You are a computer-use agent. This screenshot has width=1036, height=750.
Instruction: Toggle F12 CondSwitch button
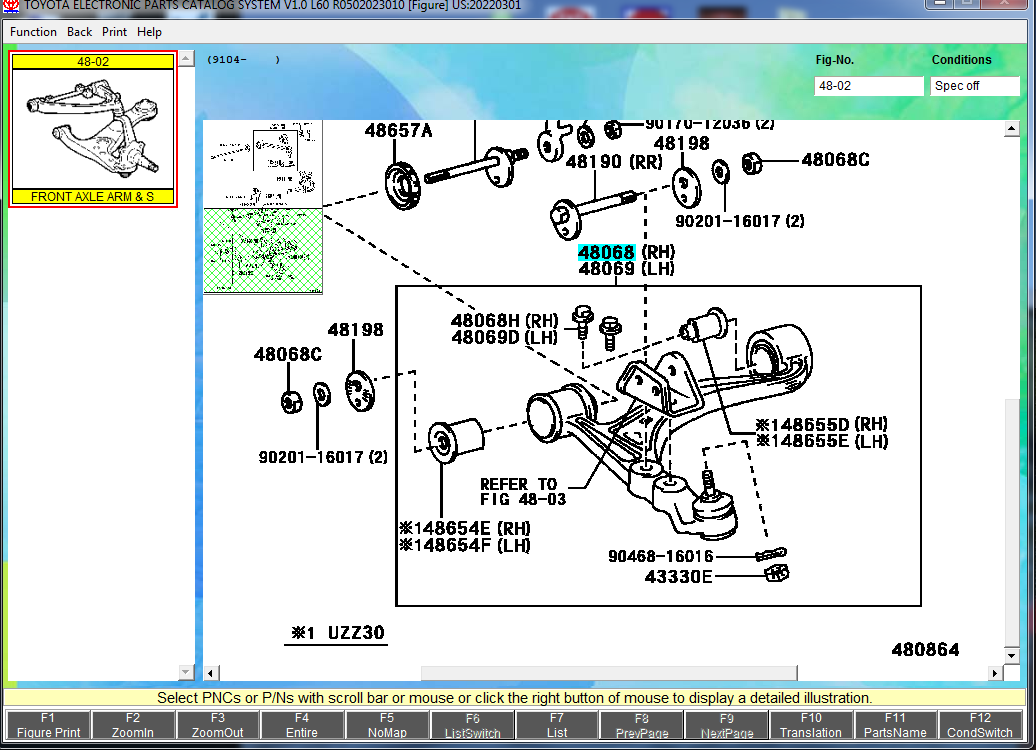coord(980,725)
